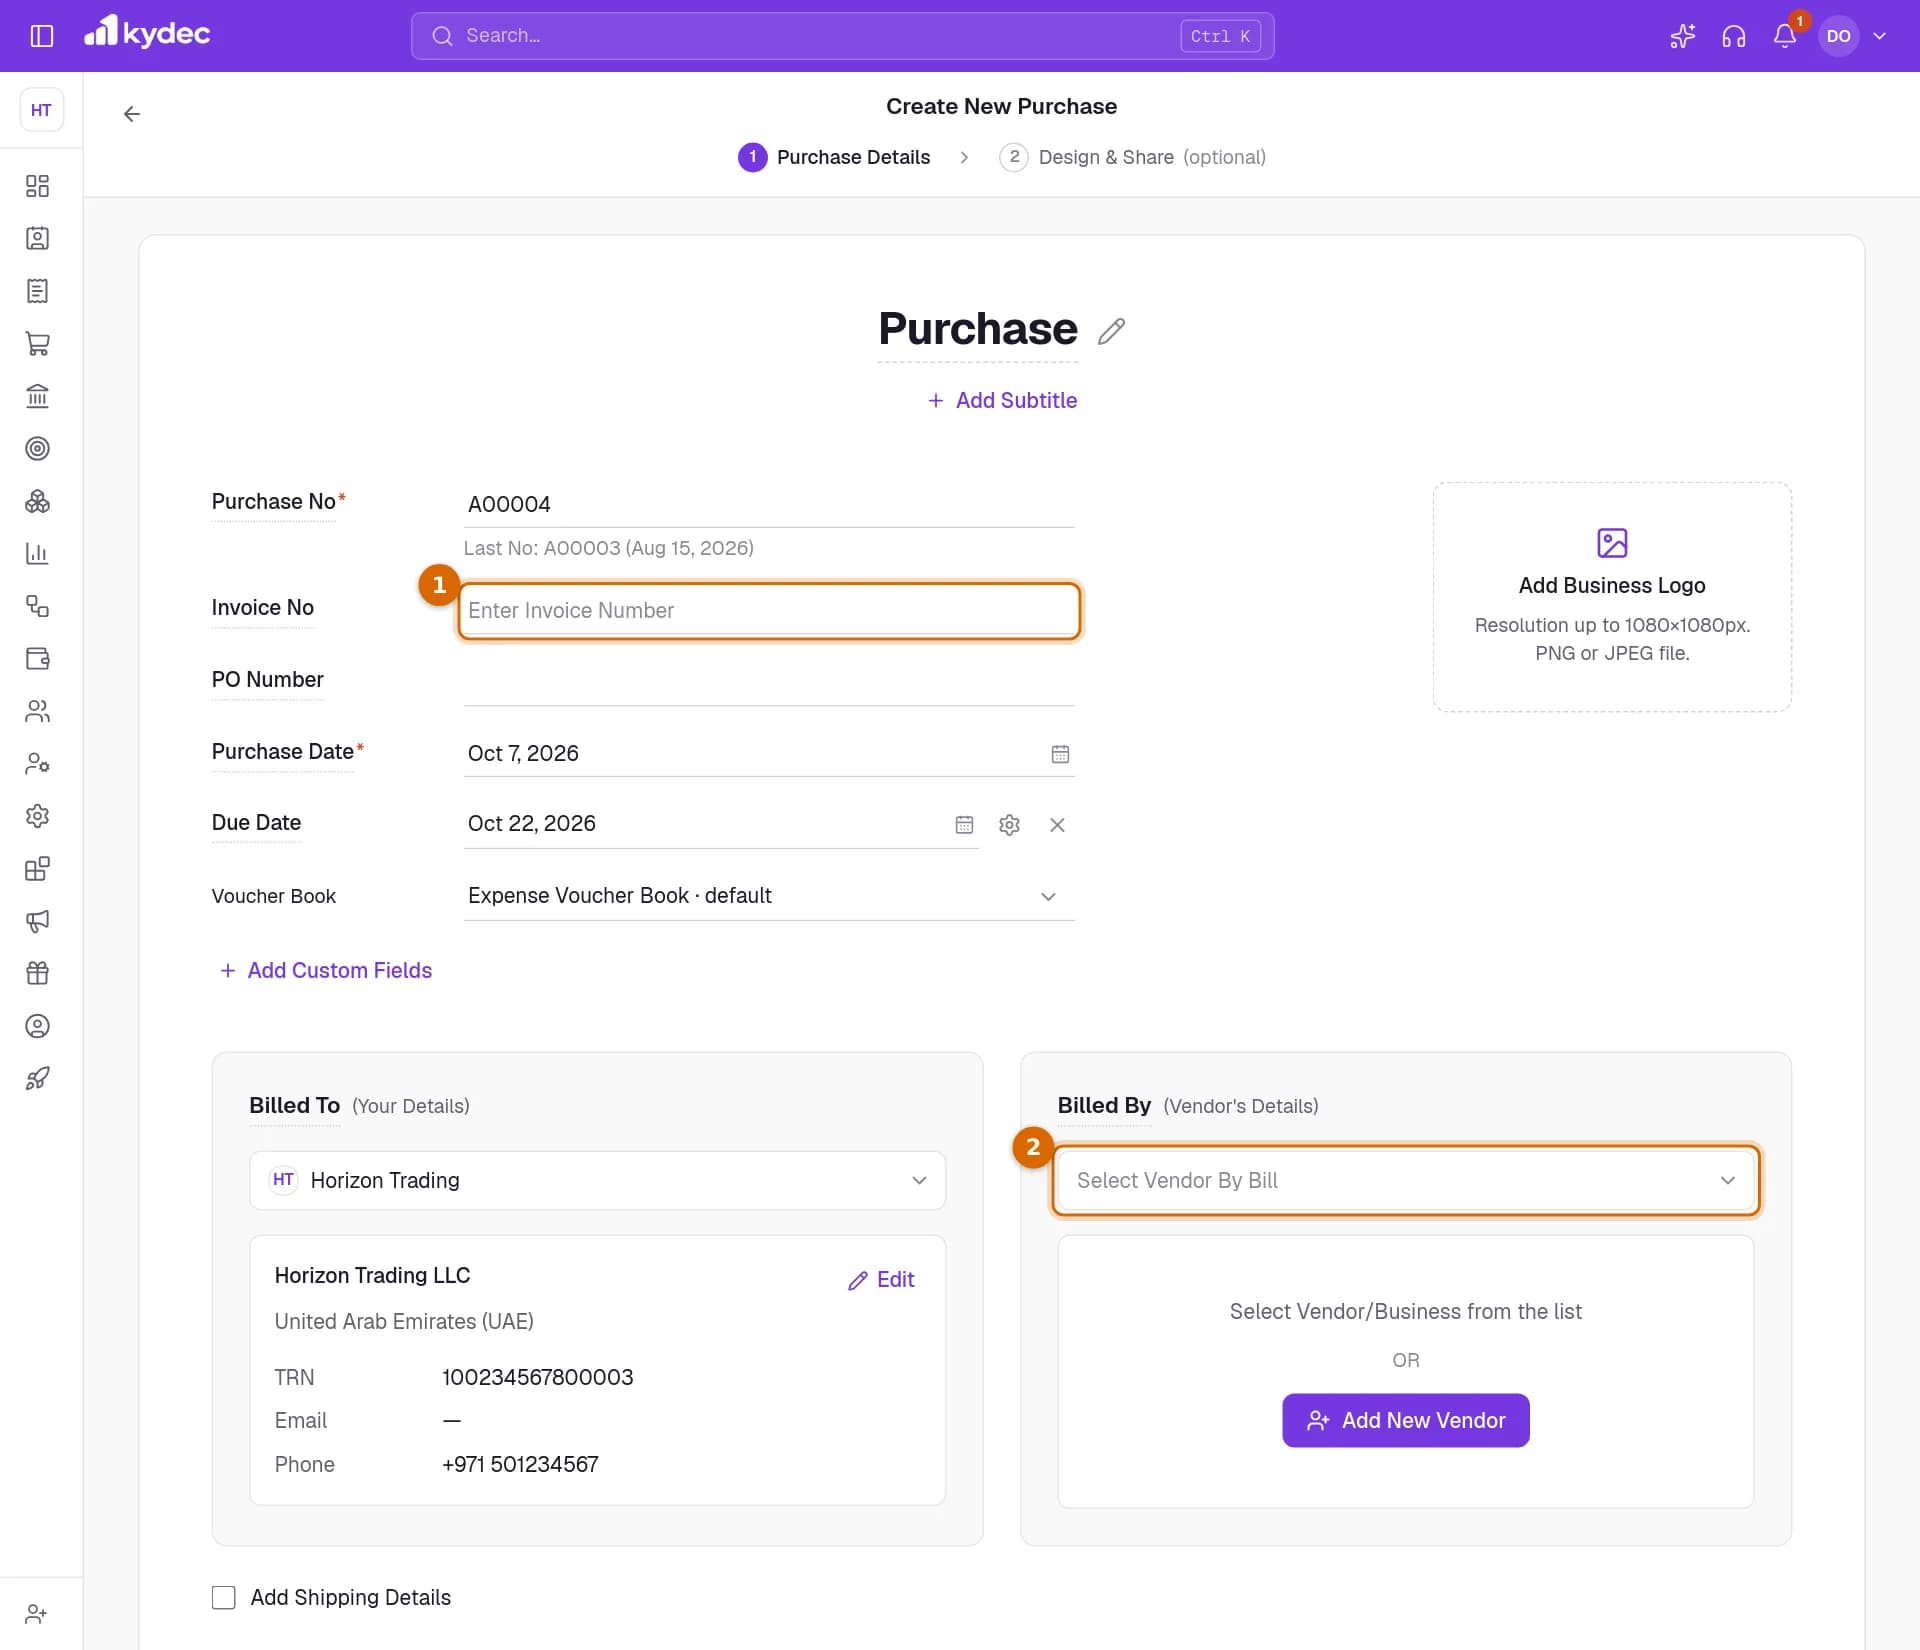
Task: Go back with the left arrow
Action: (131, 114)
